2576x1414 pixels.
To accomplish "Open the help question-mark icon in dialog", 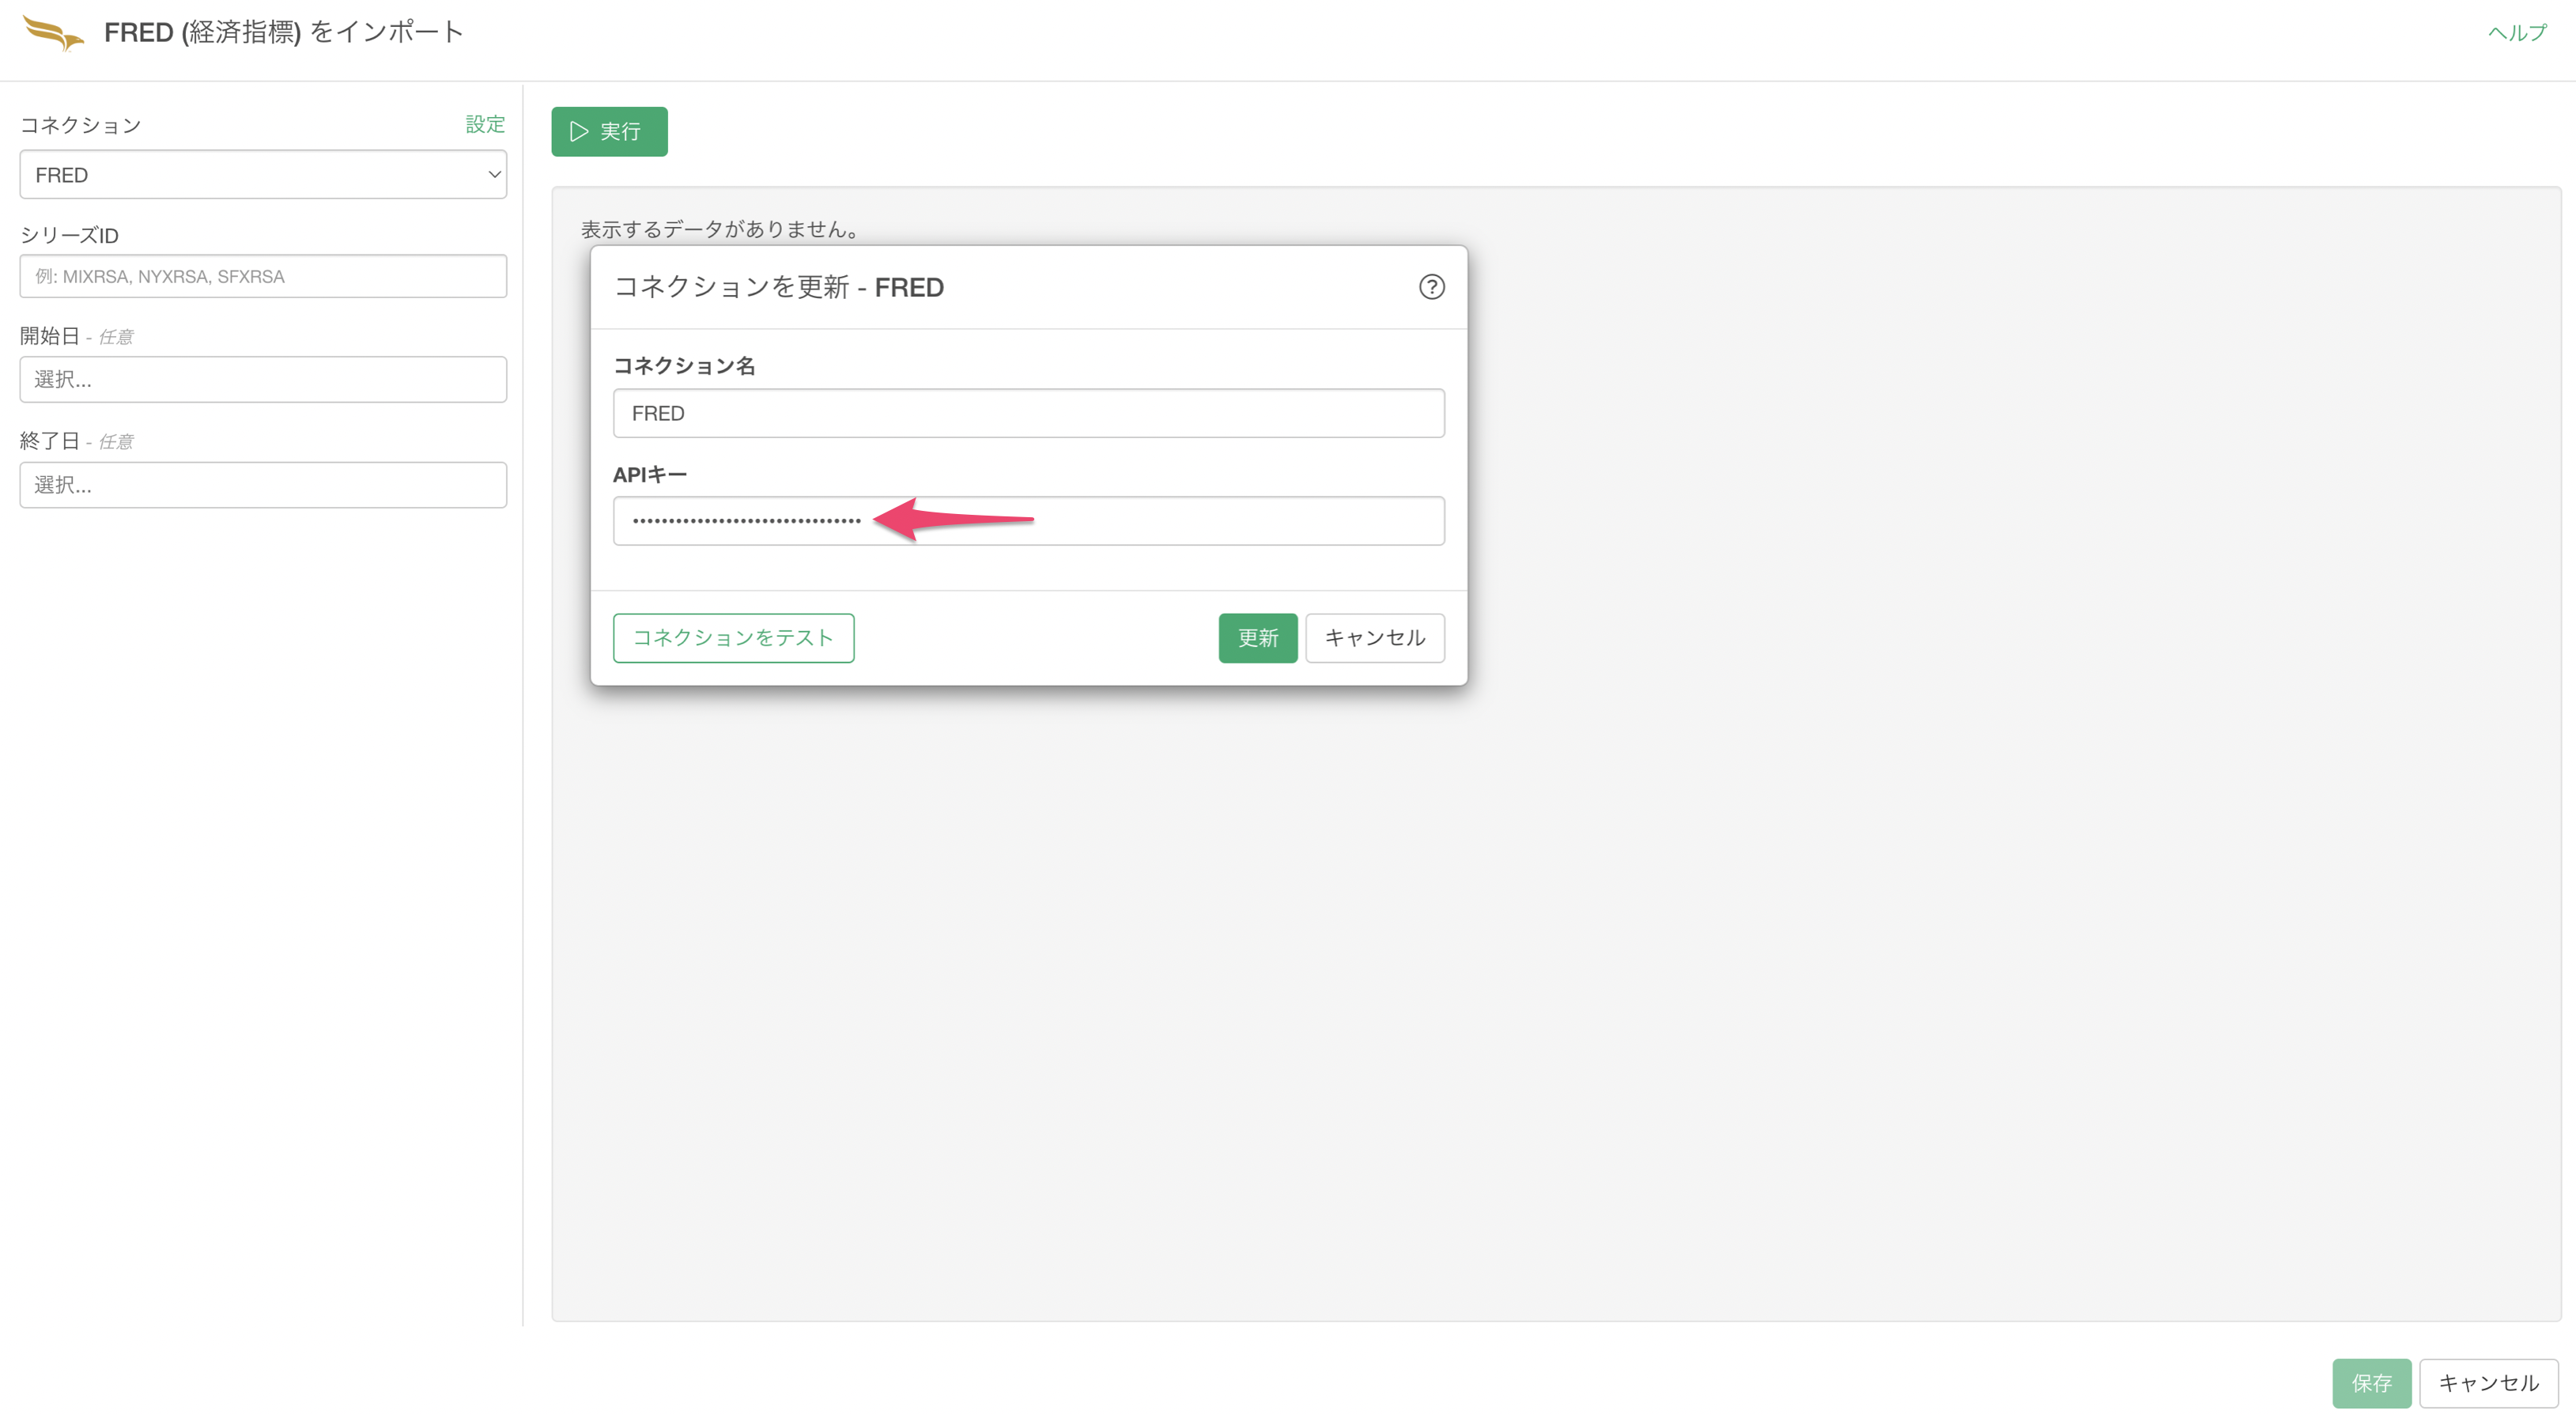I will 1431,287.
